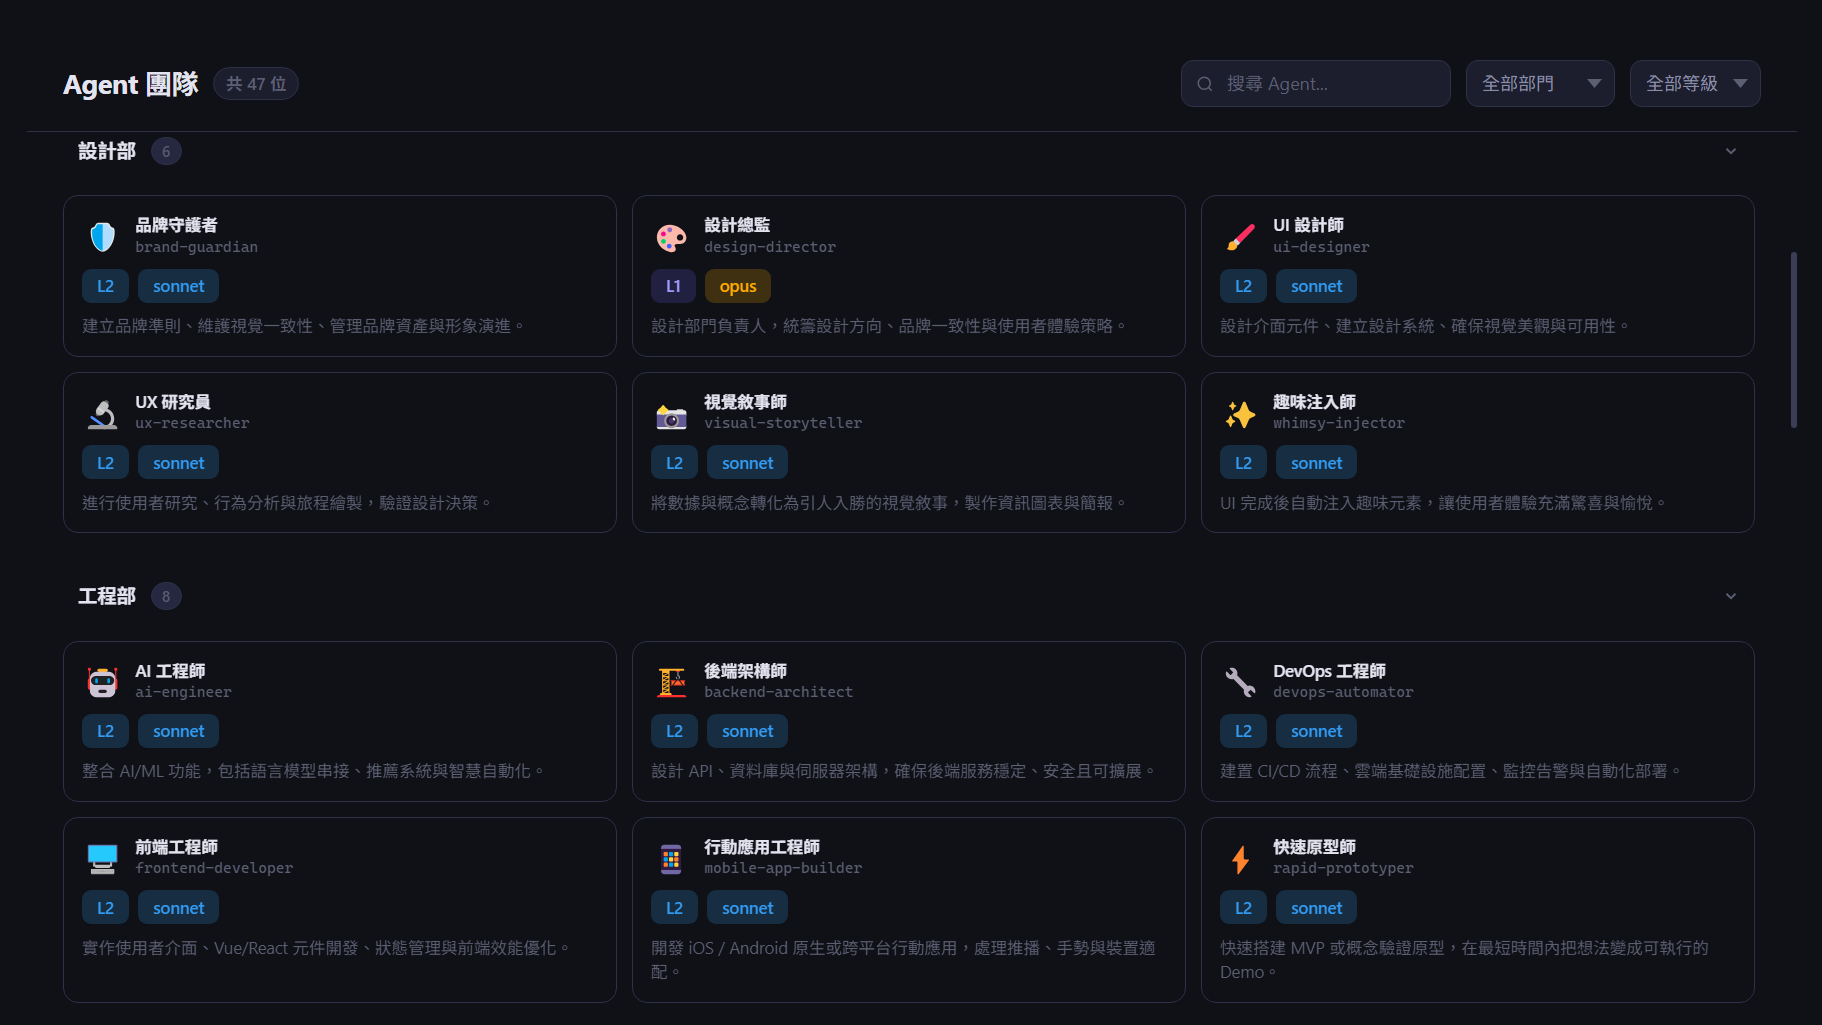
Task: Toggle the L1 badge on design-director card
Action: click(x=673, y=285)
